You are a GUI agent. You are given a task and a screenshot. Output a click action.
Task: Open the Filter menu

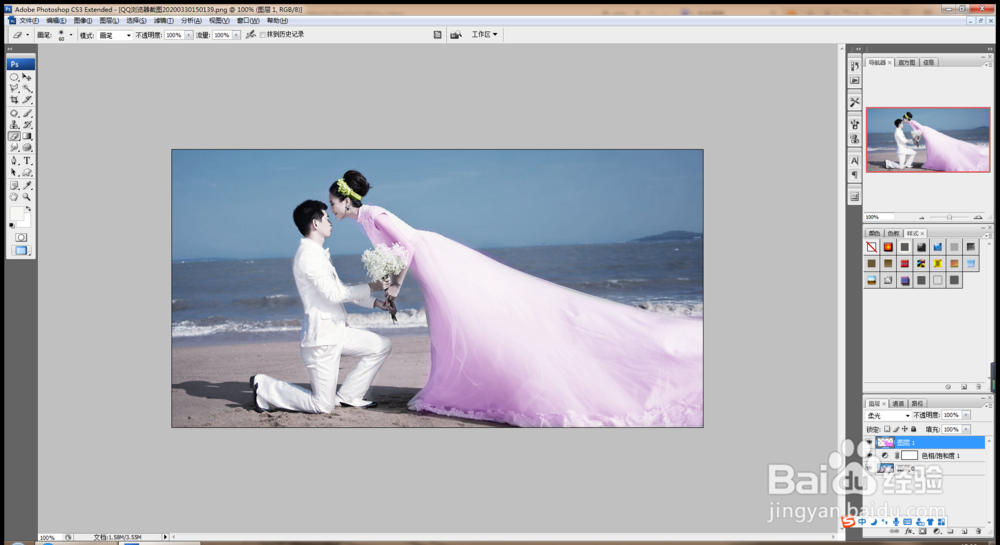tap(163, 20)
